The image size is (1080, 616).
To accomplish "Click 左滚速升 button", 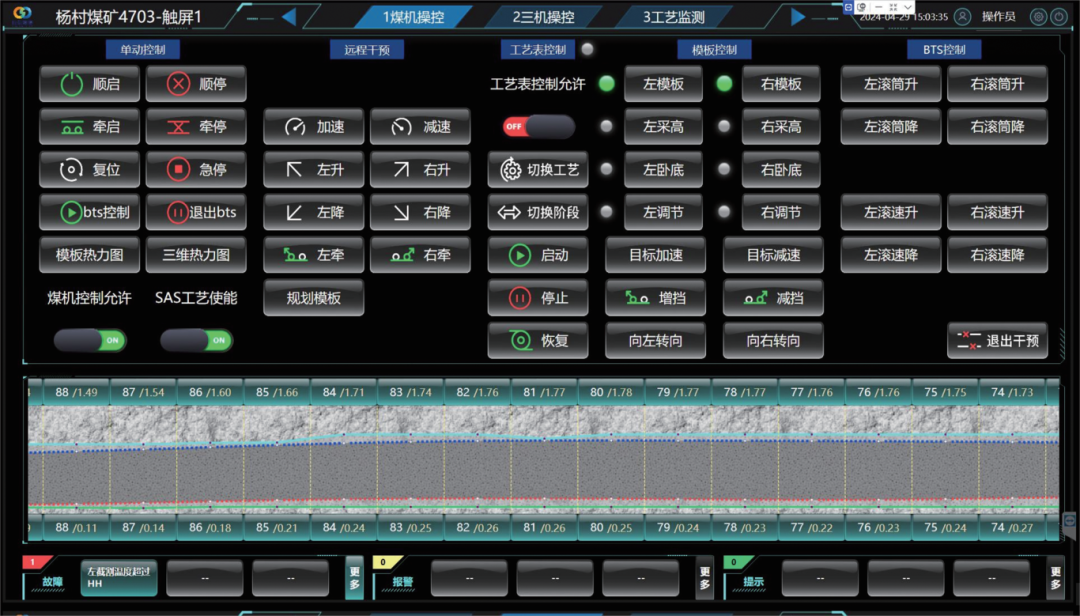I will point(891,212).
